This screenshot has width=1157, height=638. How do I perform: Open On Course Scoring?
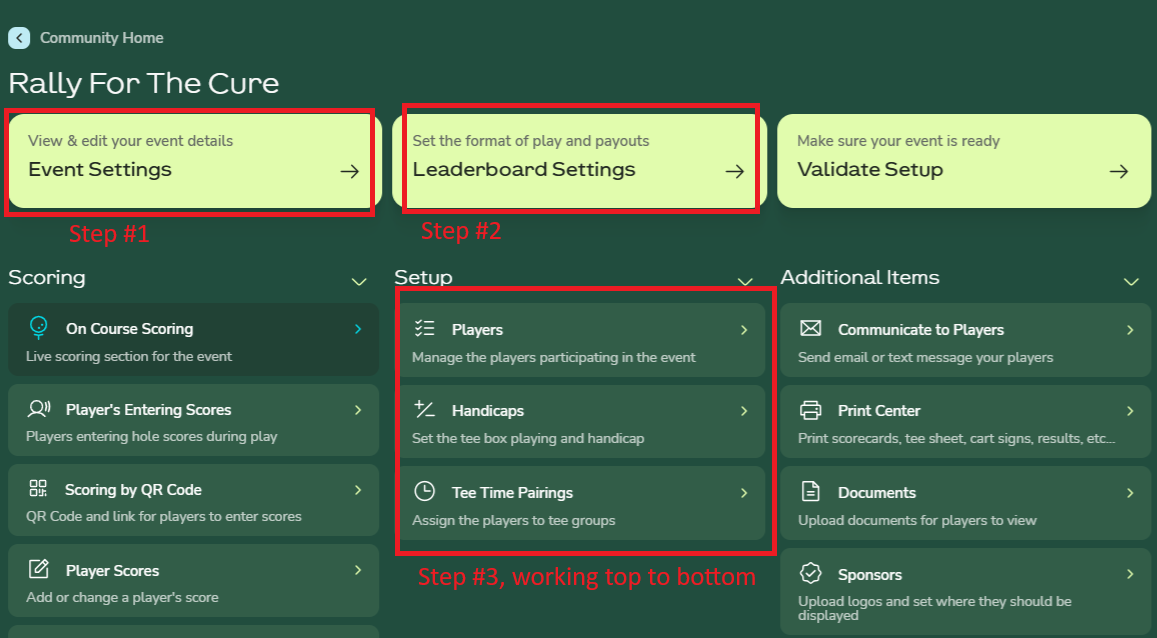point(193,339)
